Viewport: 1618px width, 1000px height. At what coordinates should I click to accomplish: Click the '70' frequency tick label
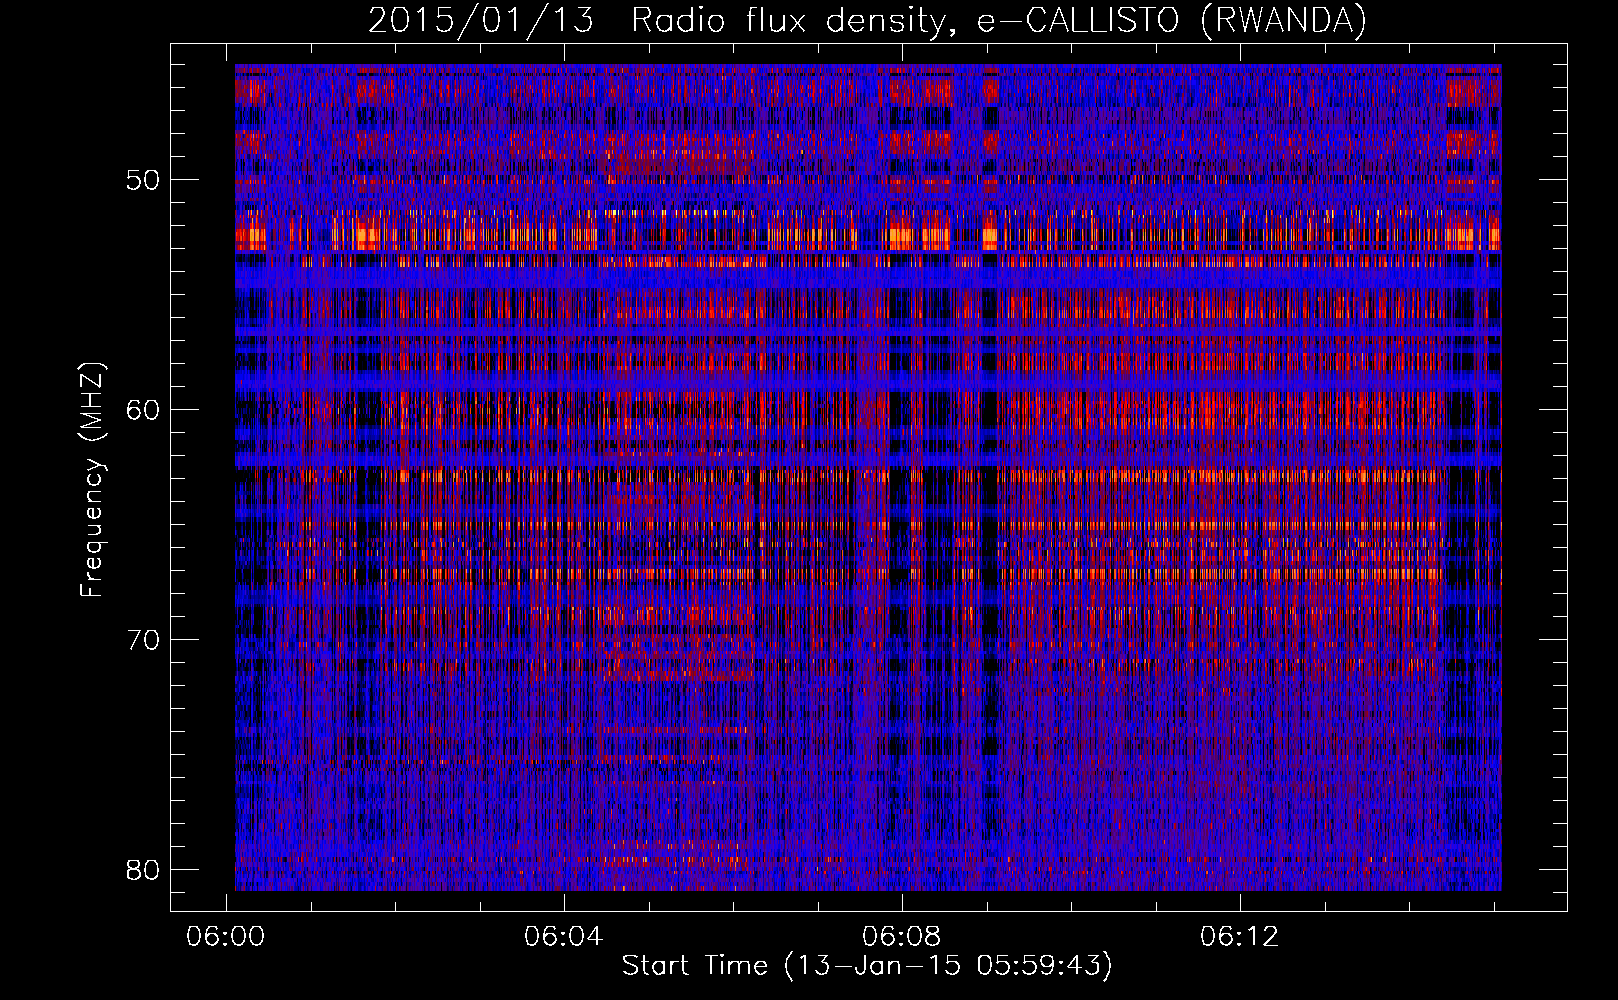point(143,639)
